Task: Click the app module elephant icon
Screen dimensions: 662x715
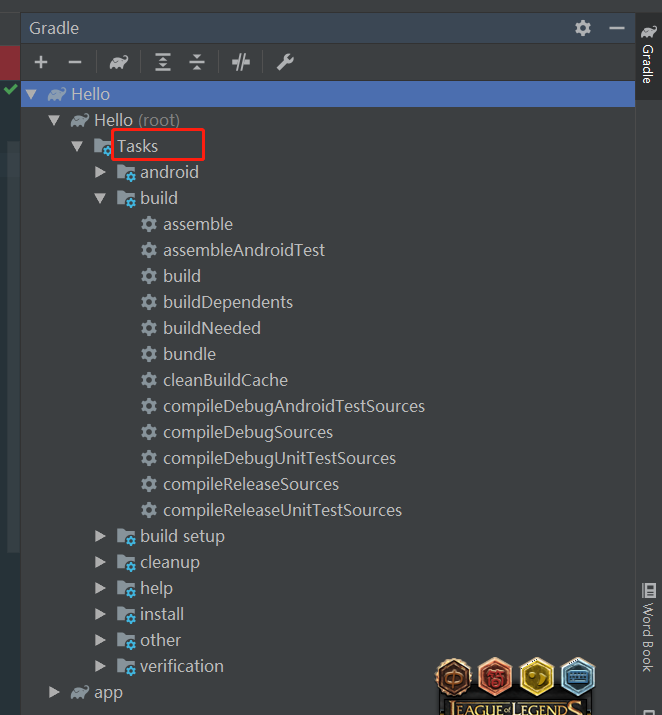Action: click(79, 692)
